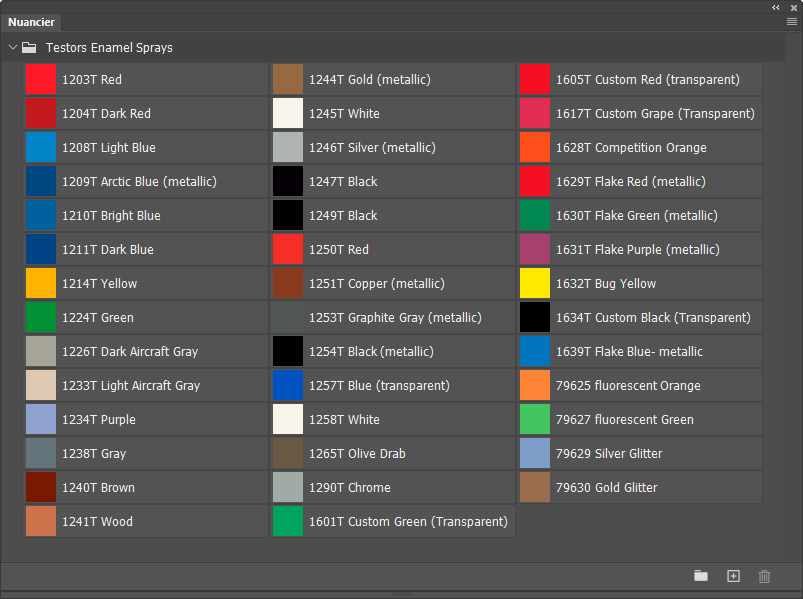
Task: Open the Nuancier panel options menu
Action: (x=791, y=21)
